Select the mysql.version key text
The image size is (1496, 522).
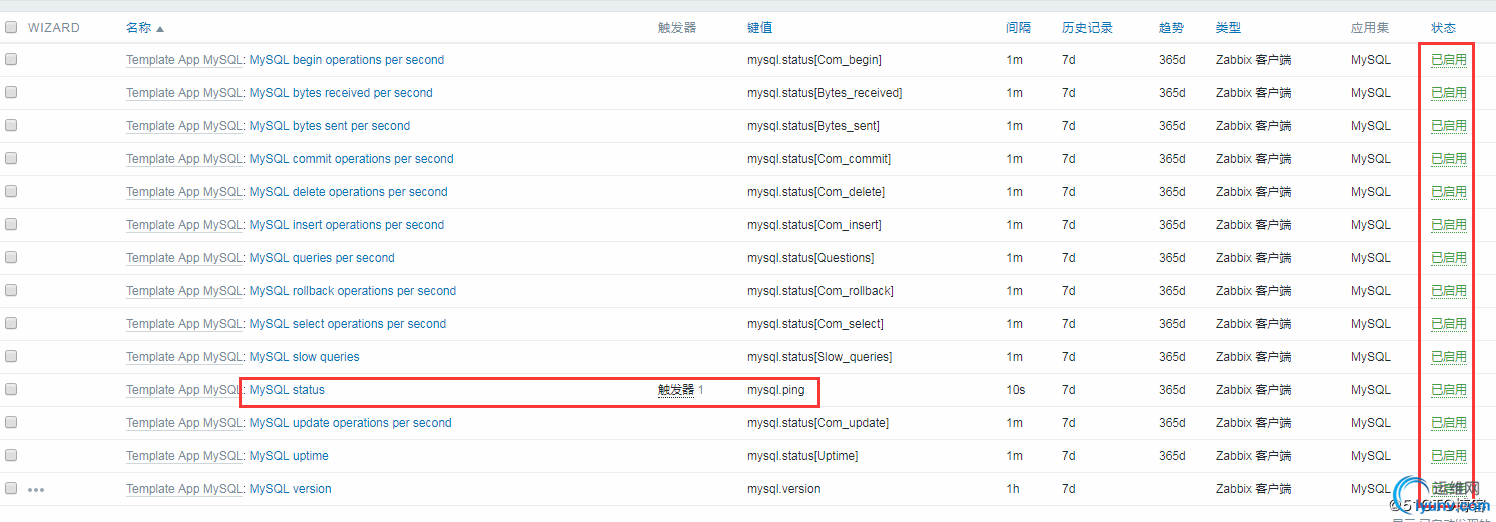(x=783, y=489)
